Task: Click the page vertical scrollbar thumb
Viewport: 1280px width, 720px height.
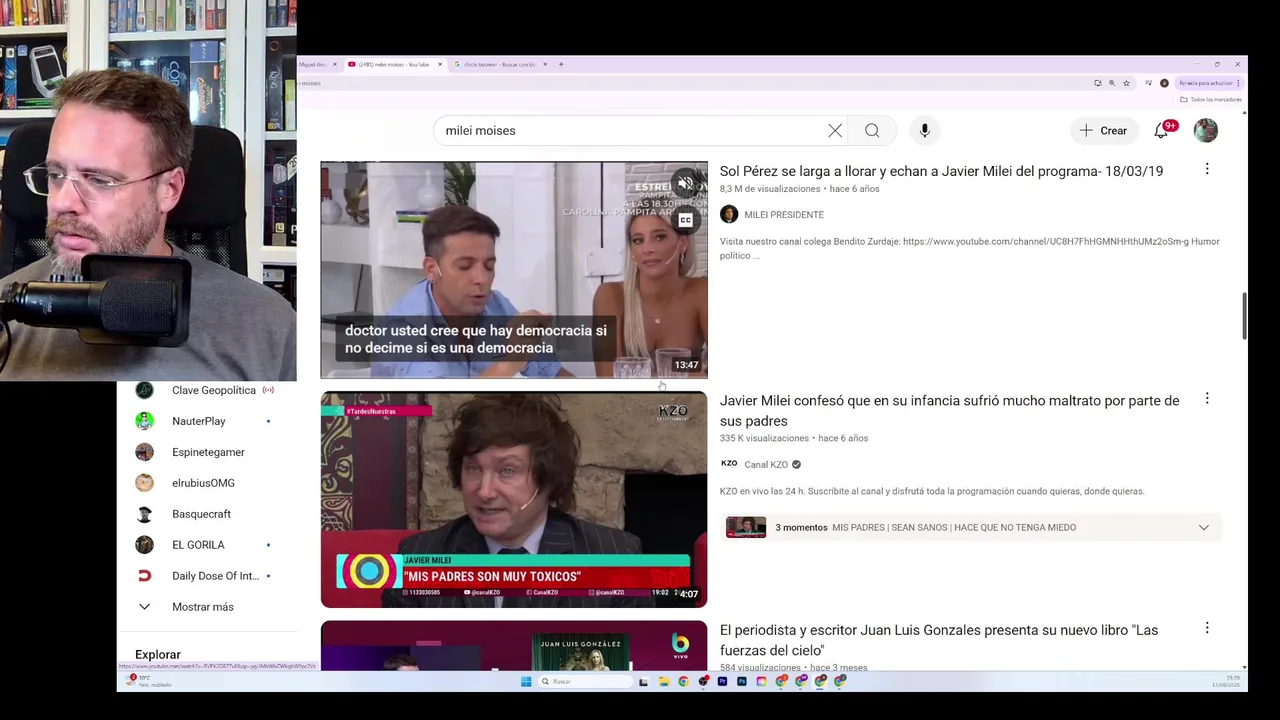Action: pyautogui.click(x=1244, y=316)
